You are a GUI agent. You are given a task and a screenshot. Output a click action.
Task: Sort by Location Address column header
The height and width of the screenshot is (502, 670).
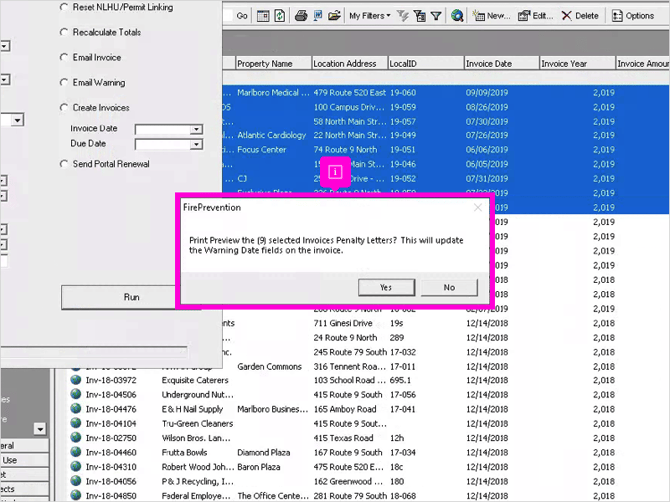350,64
